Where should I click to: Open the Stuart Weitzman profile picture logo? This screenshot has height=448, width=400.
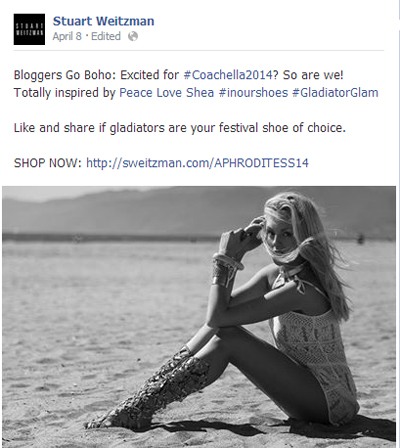pyautogui.click(x=29, y=29)
